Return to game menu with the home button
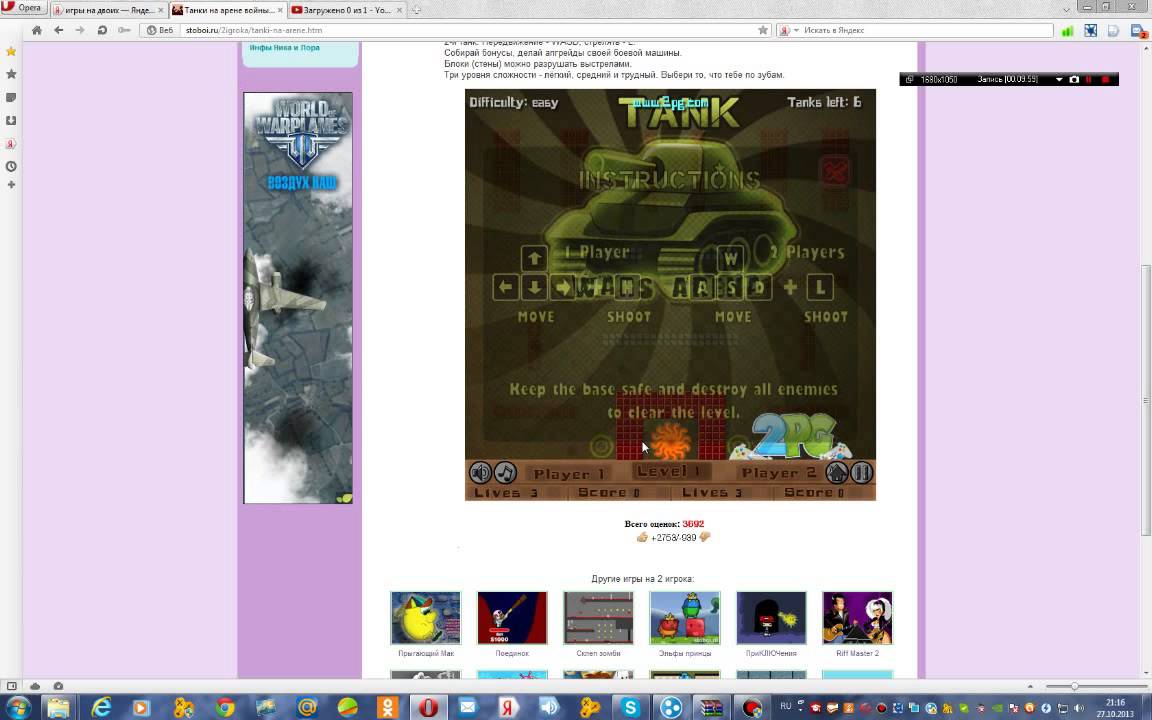 pyautogui.click(x=837, y=472)
